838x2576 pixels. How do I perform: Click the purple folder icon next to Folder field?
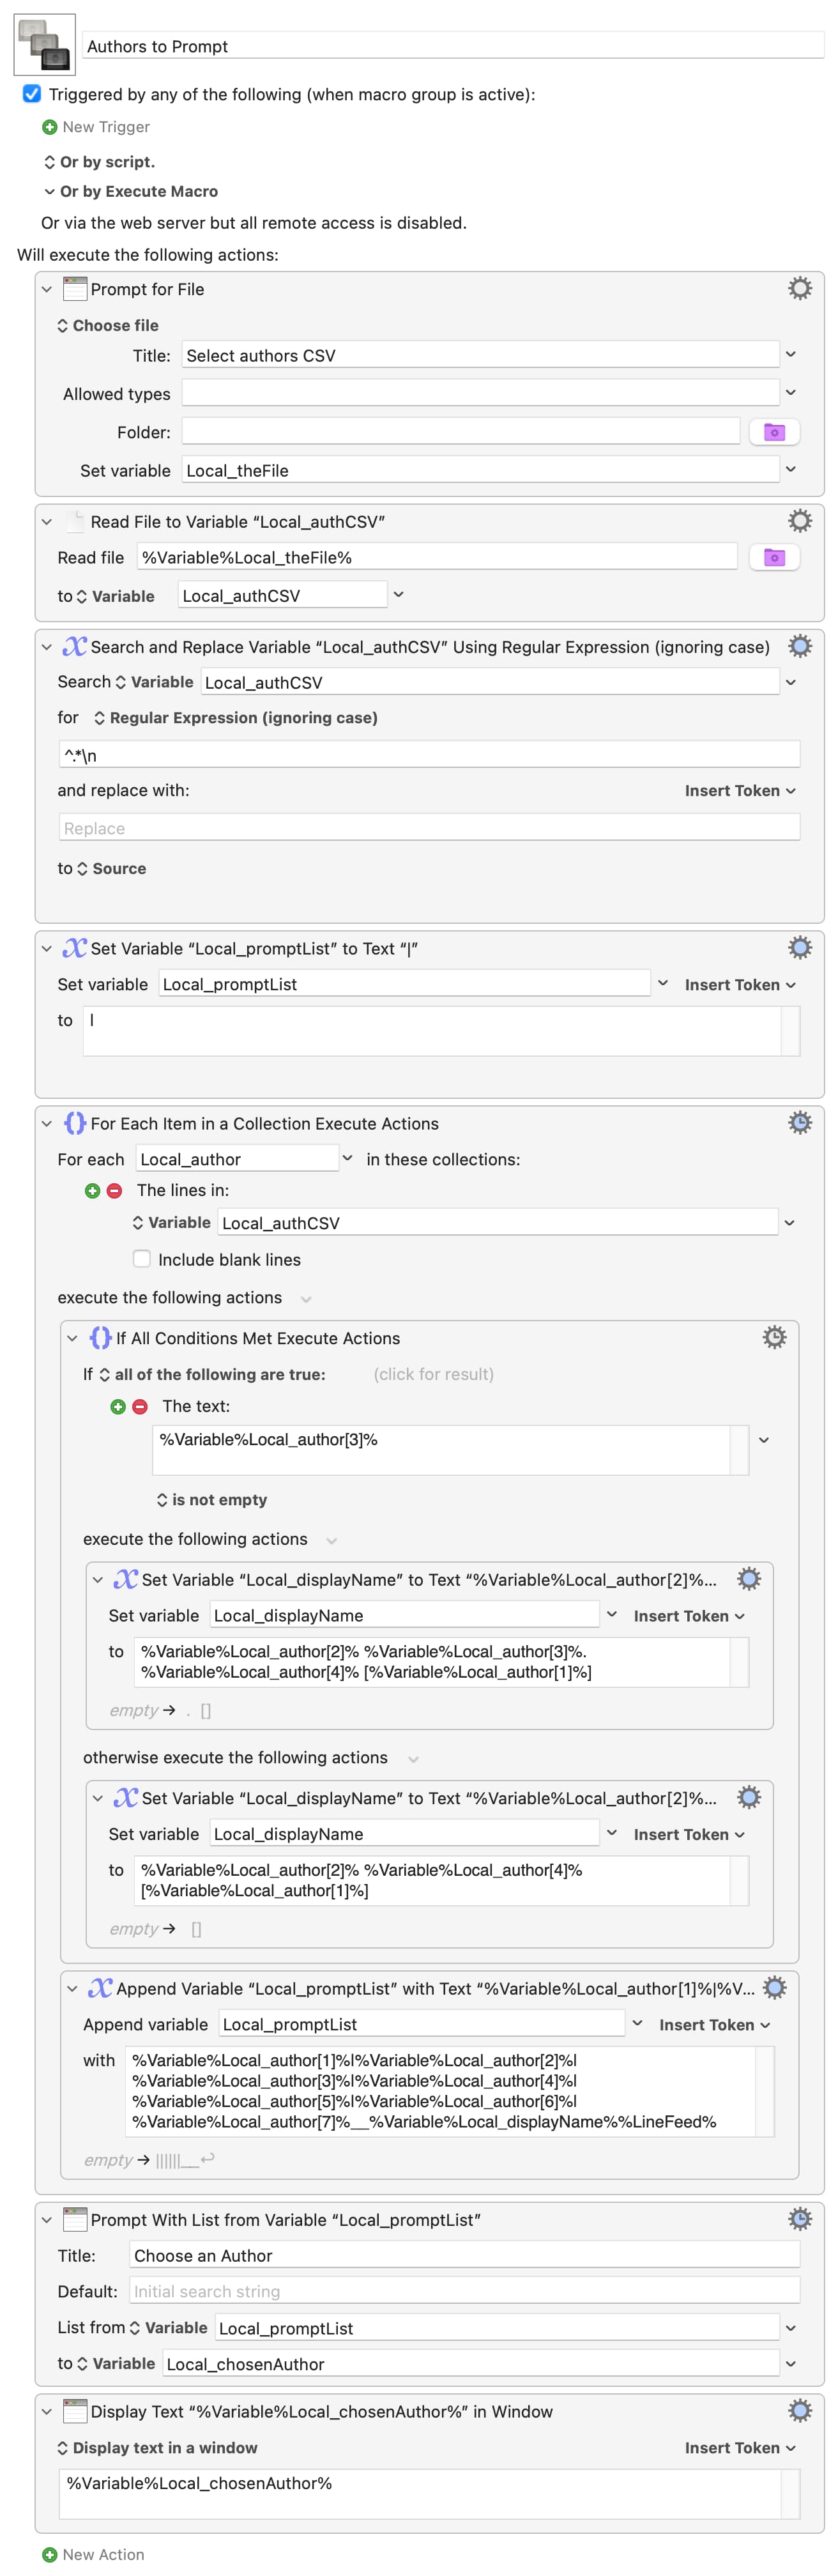(774, 432)
